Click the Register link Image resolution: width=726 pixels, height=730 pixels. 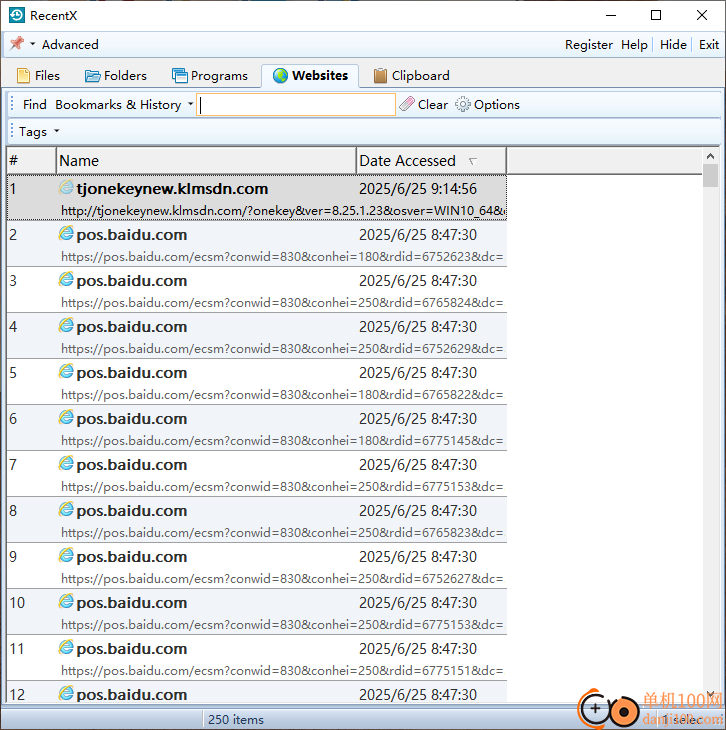[589, 45]
